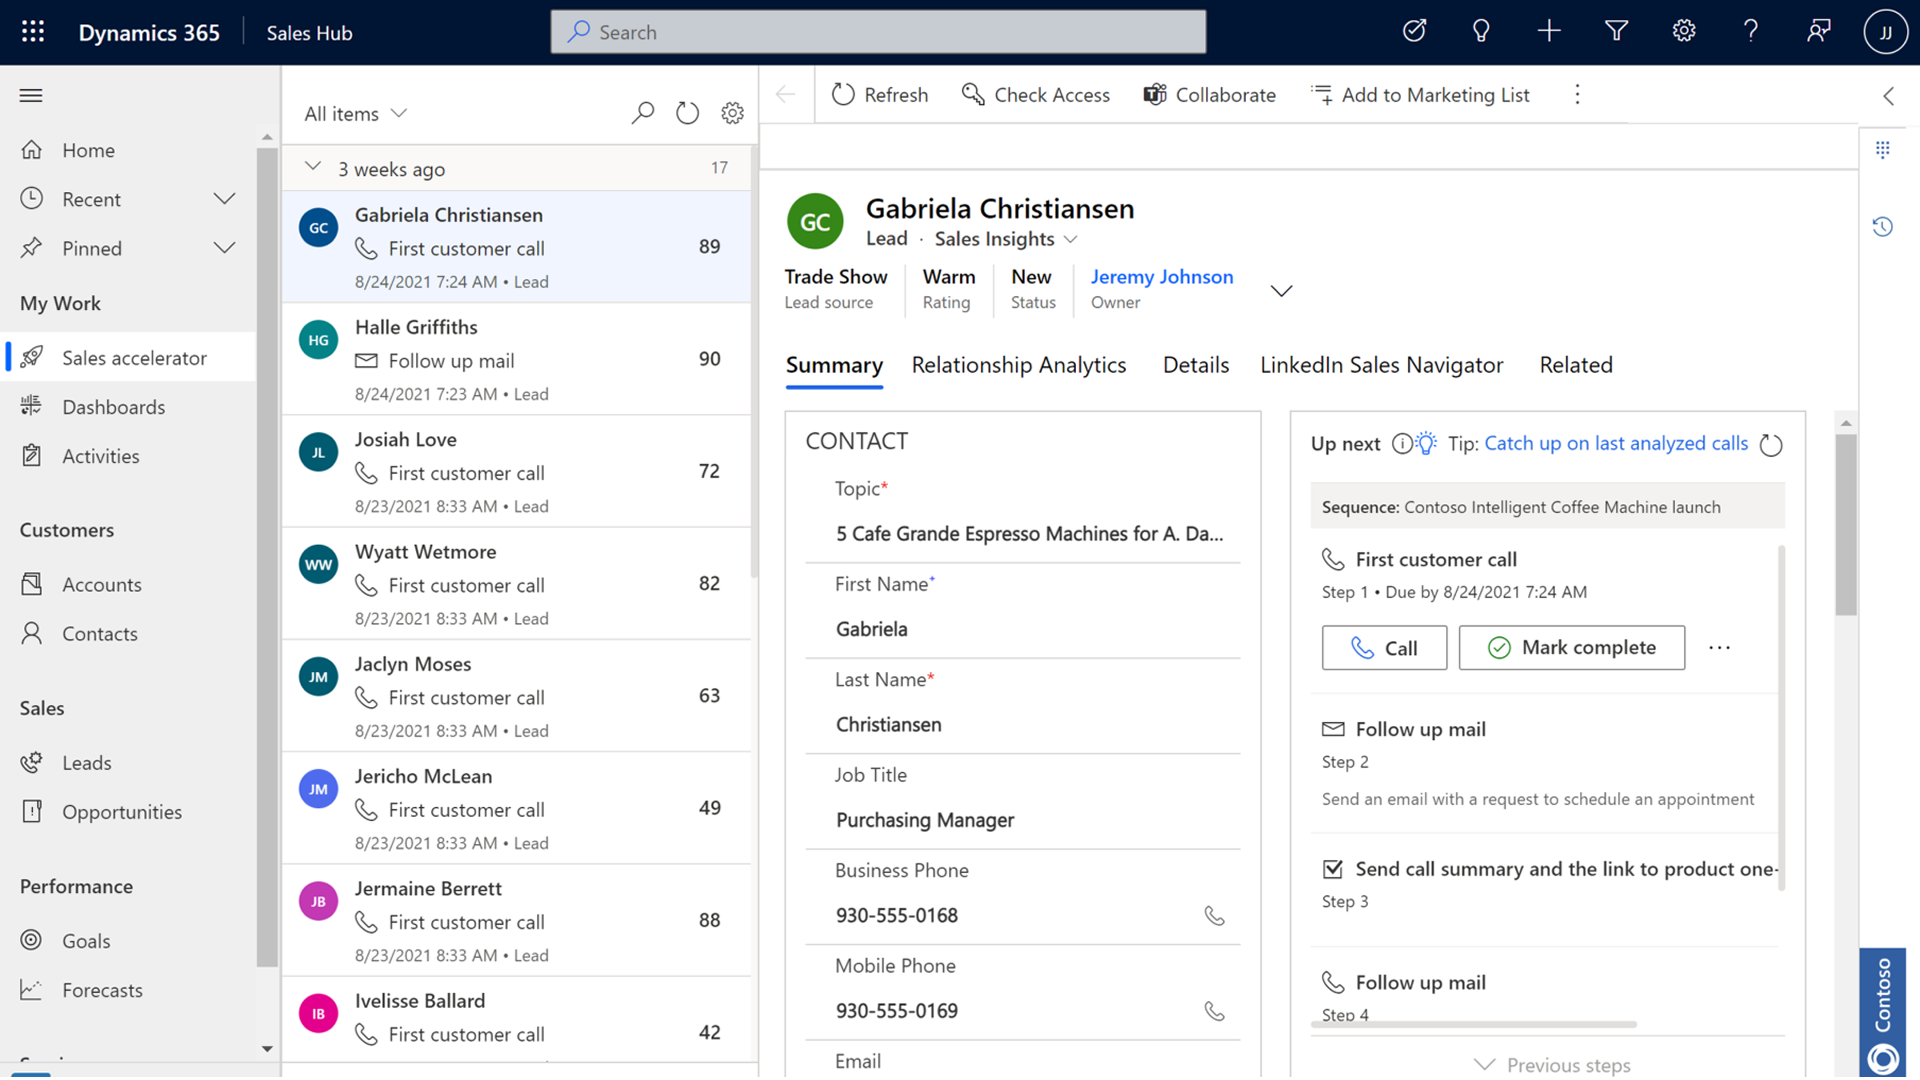Toggle the hamburger navigation menu
This screenshot has height=1080, width=1920.
[31, 95]
